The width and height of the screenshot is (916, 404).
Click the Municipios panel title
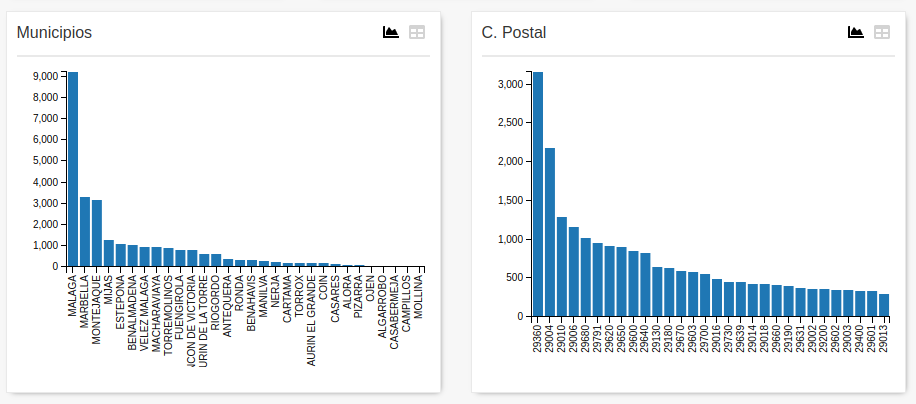55,33
